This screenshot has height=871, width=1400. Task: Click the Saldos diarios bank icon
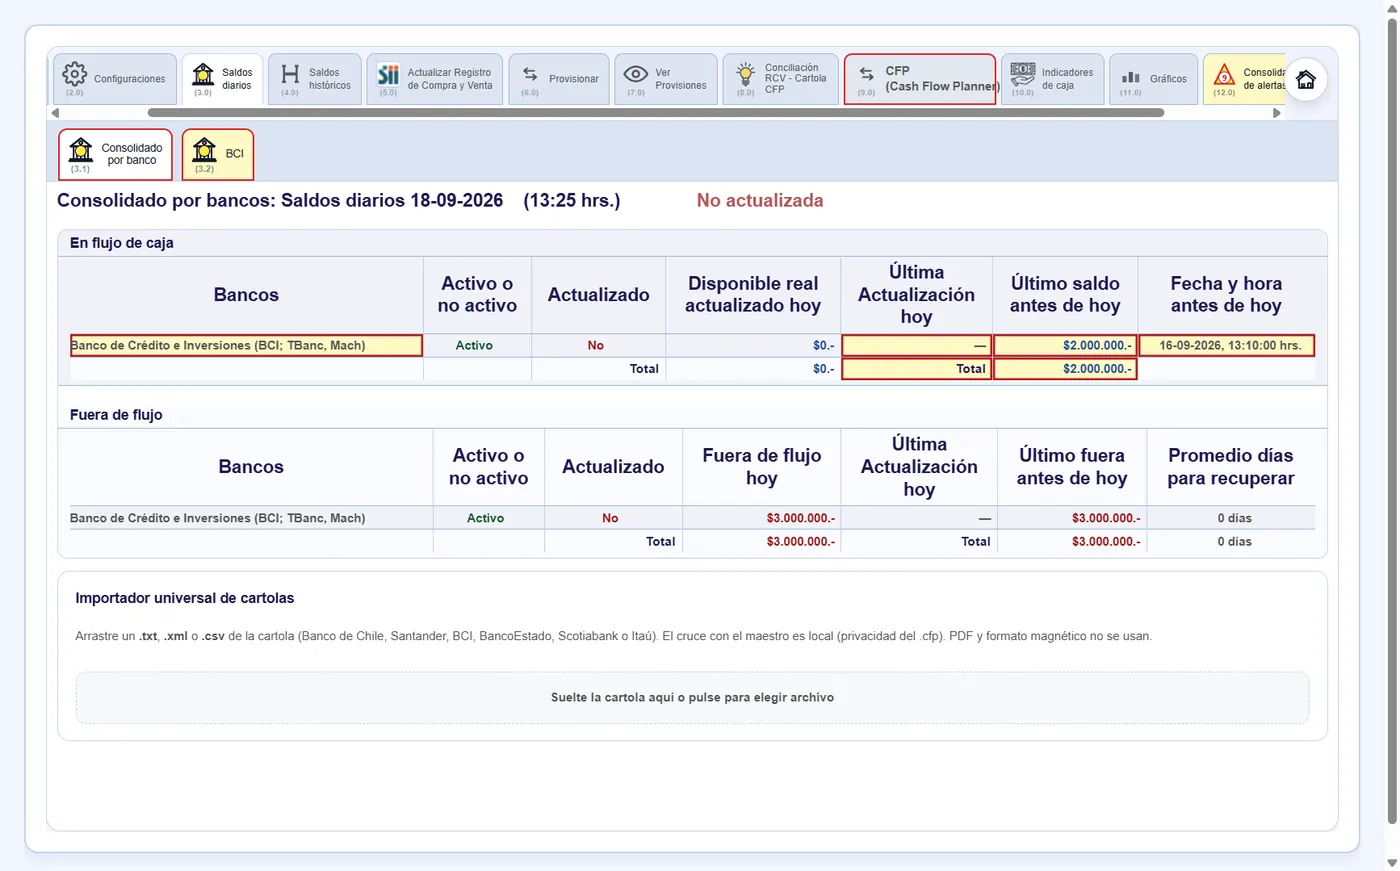pyautogui.click(x=203, y=74)
